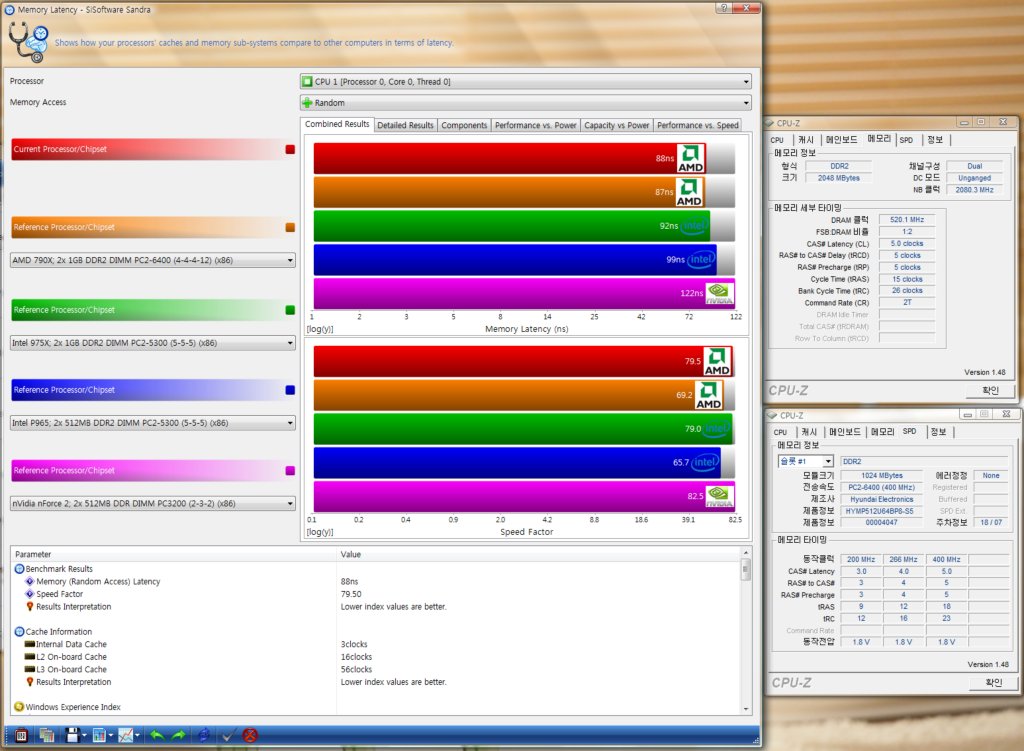1024x751 pixels.
Task: Toggle the red Current Processor color box
Action: point(290,150)
